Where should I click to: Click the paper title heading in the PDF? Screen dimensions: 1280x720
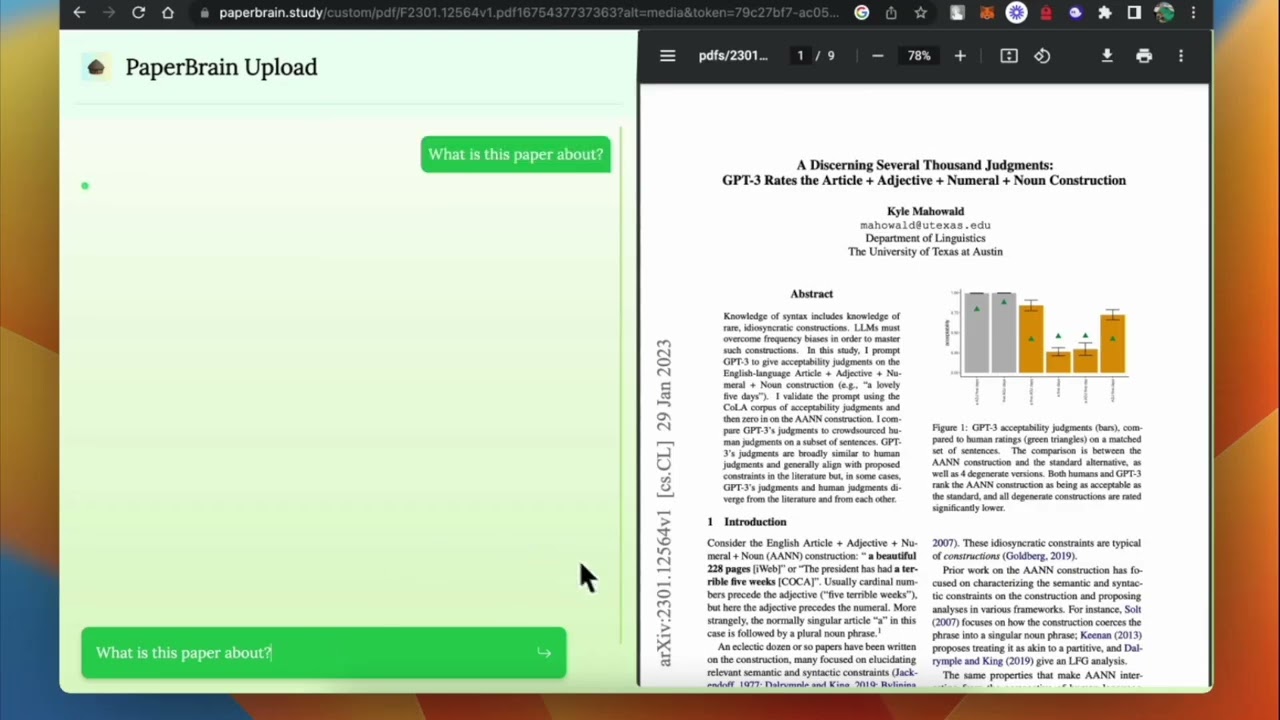[x=924, y=173]
